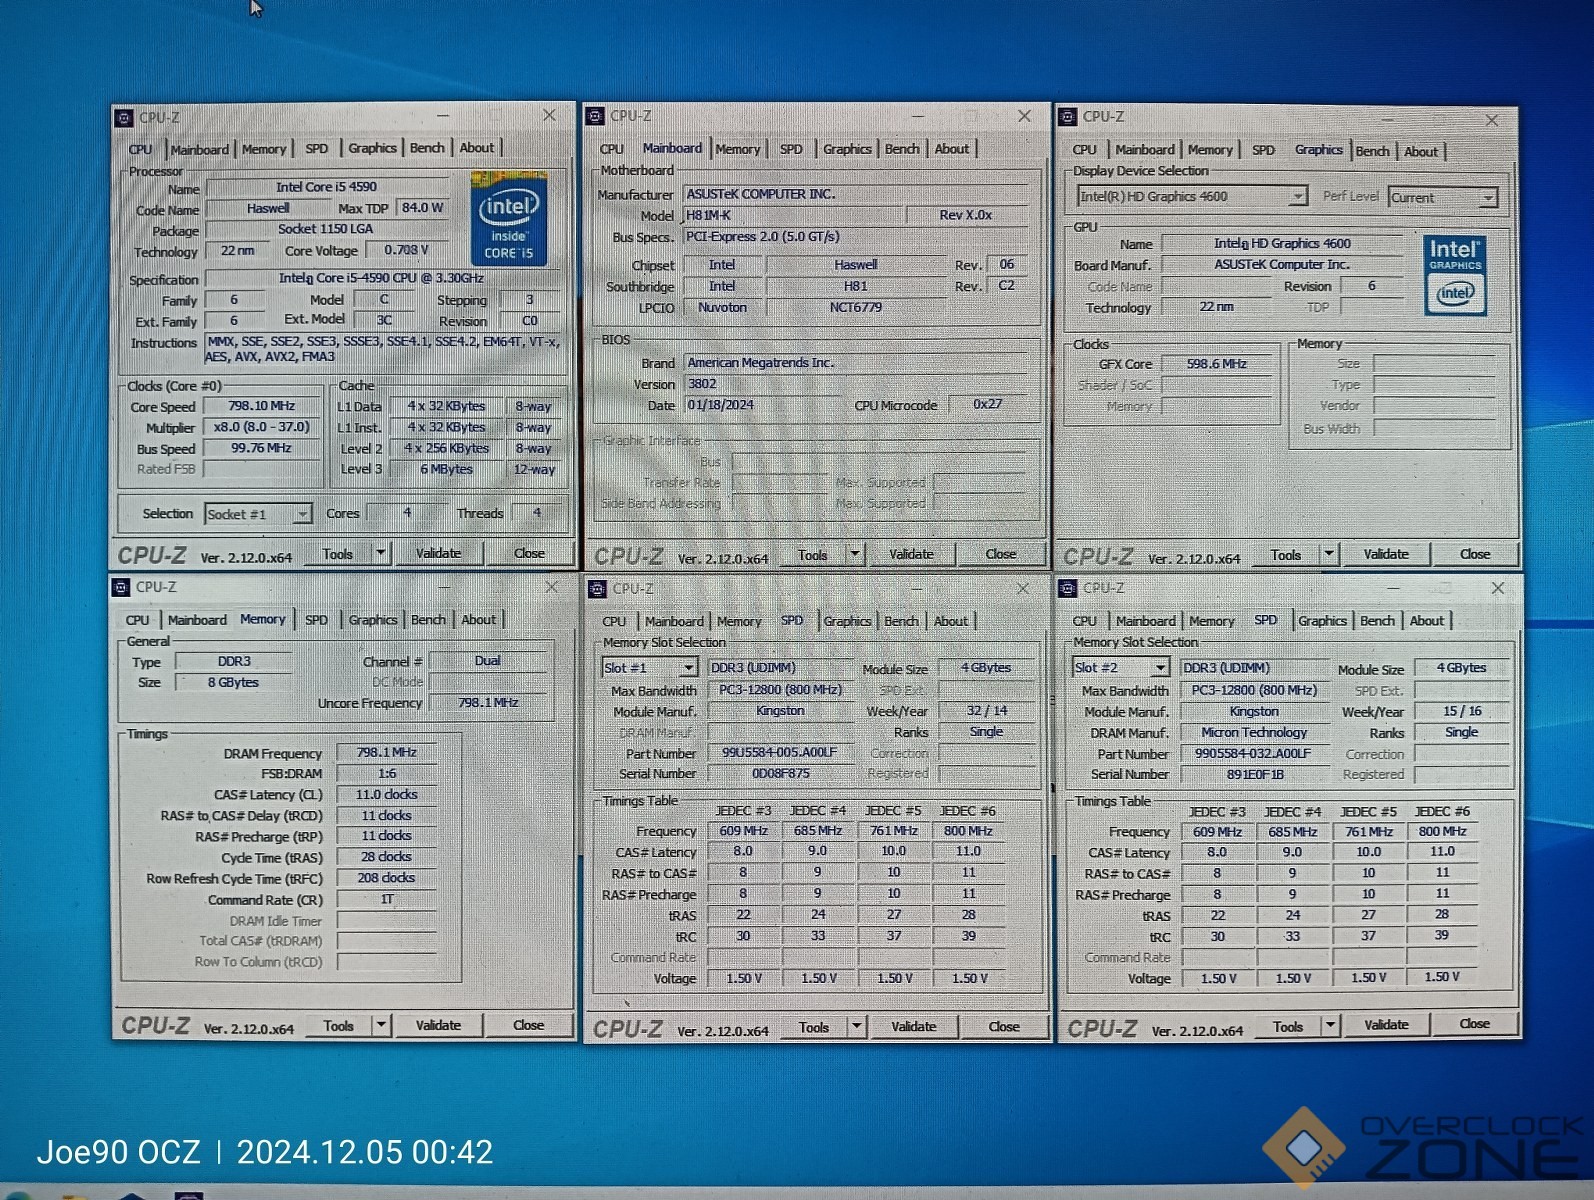Click the BIOS version 3802 field
The width and height of the screenshot is (1594, 1200).
coord(856,384)
